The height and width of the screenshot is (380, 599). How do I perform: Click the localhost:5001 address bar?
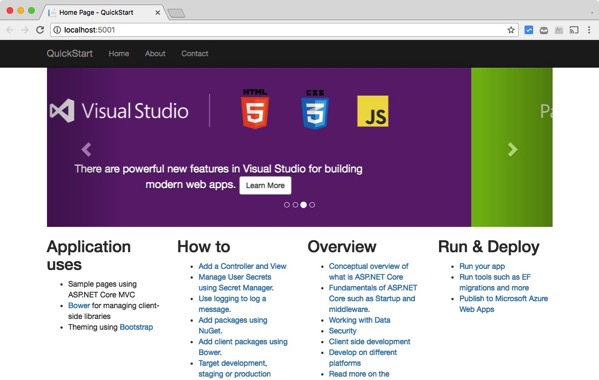tap(283, 30)
